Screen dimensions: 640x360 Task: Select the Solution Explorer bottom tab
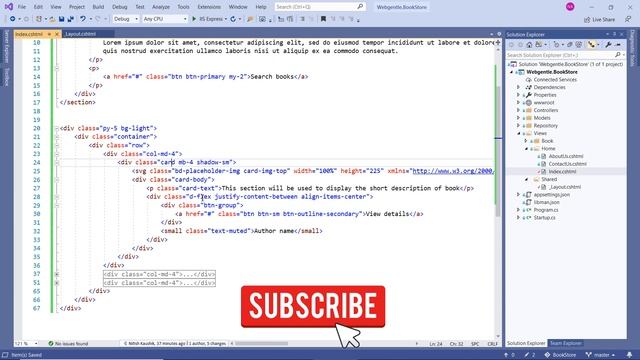click(x=526, y=343)
